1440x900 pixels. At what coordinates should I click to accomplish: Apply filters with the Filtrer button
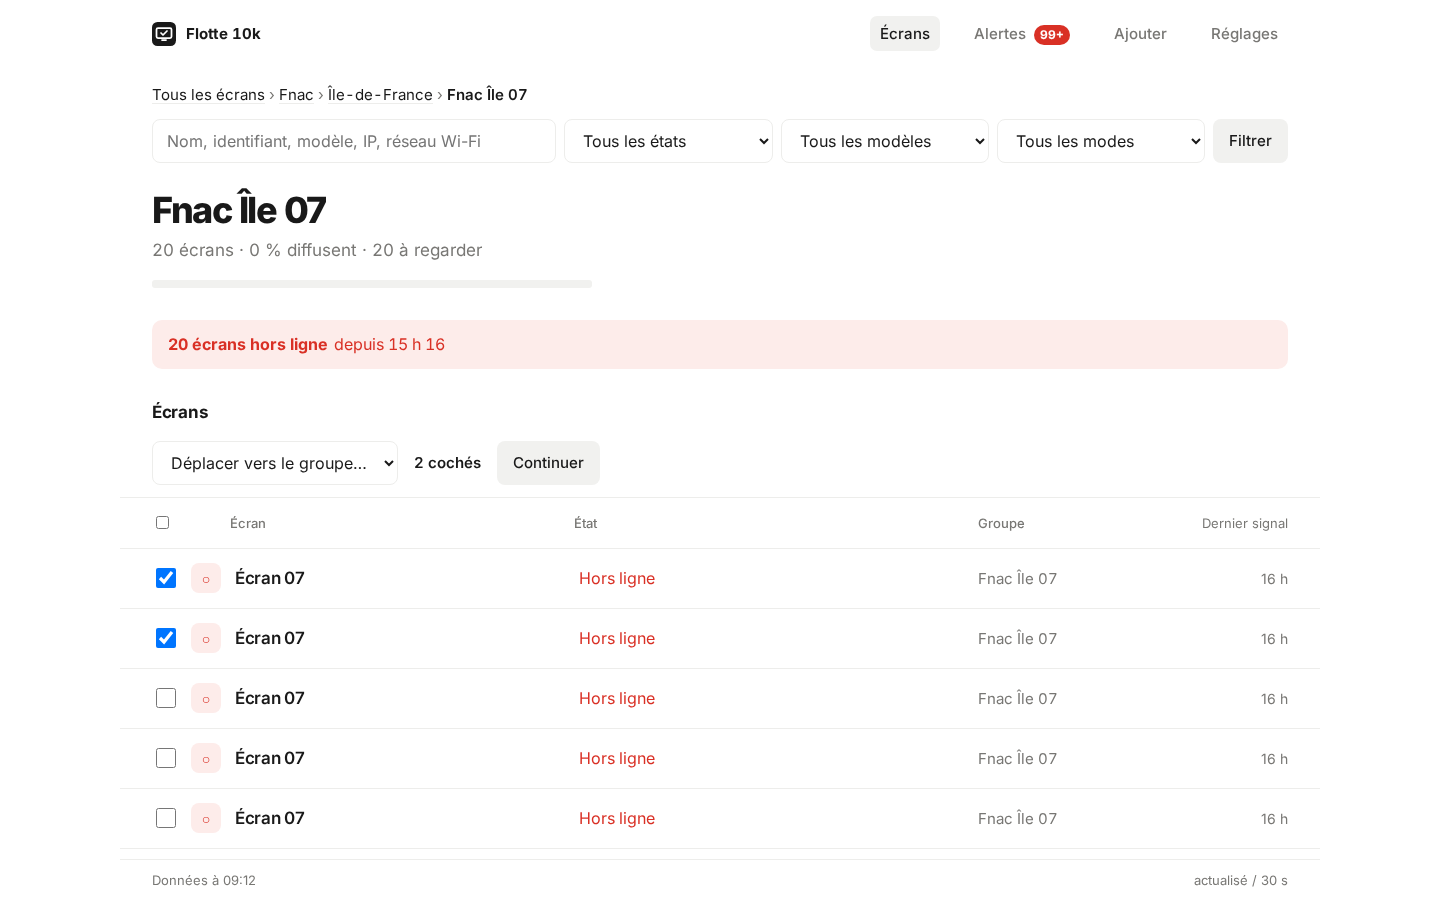1250,141
